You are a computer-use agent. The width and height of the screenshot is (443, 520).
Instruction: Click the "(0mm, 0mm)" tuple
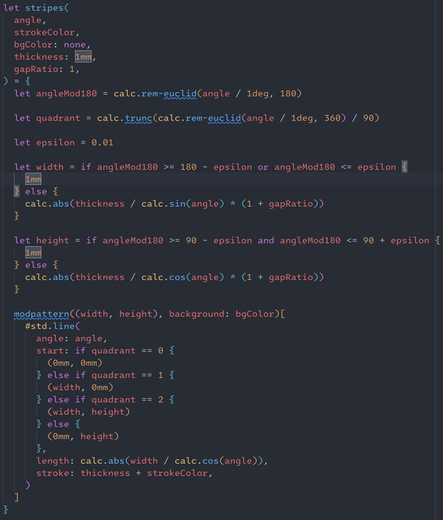tap(75, 363)
